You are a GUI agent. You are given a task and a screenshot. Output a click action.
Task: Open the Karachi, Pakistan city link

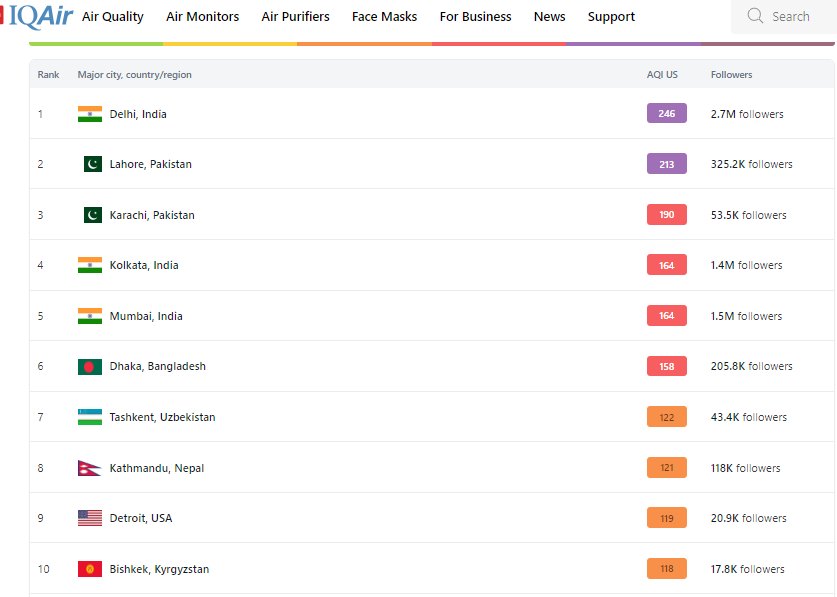[152, 215]
